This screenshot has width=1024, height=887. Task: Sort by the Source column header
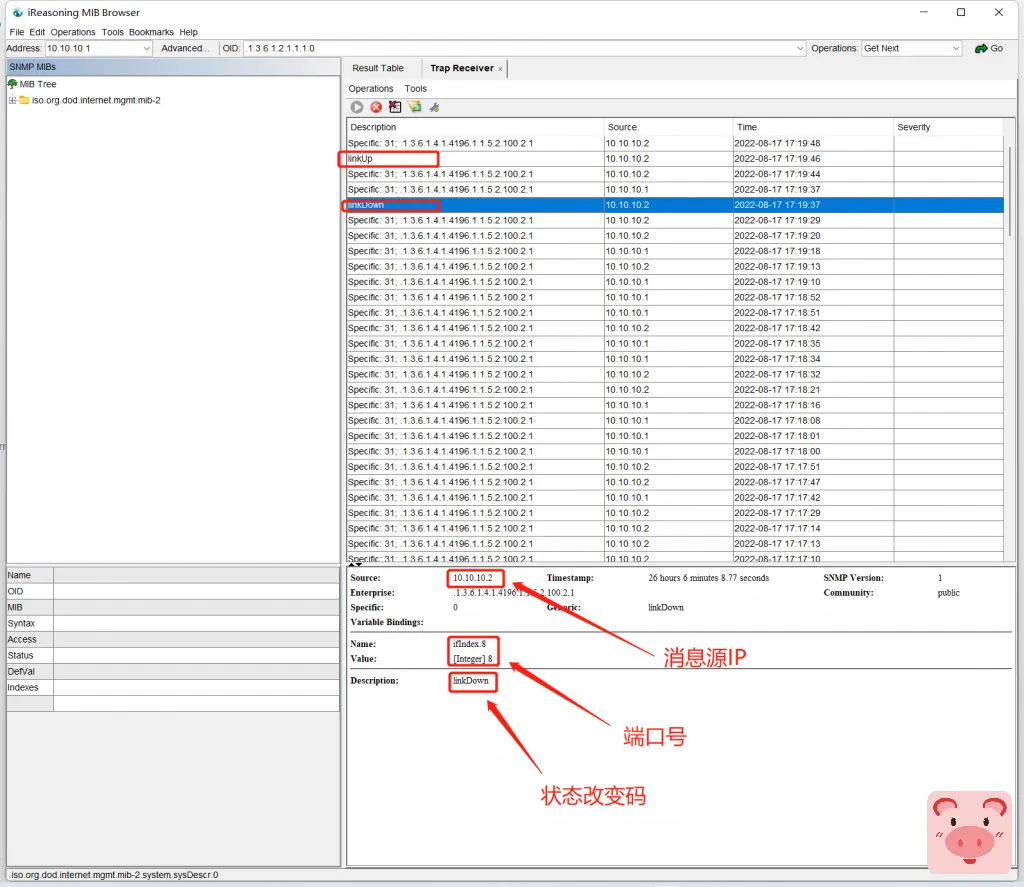click(668, 127)
